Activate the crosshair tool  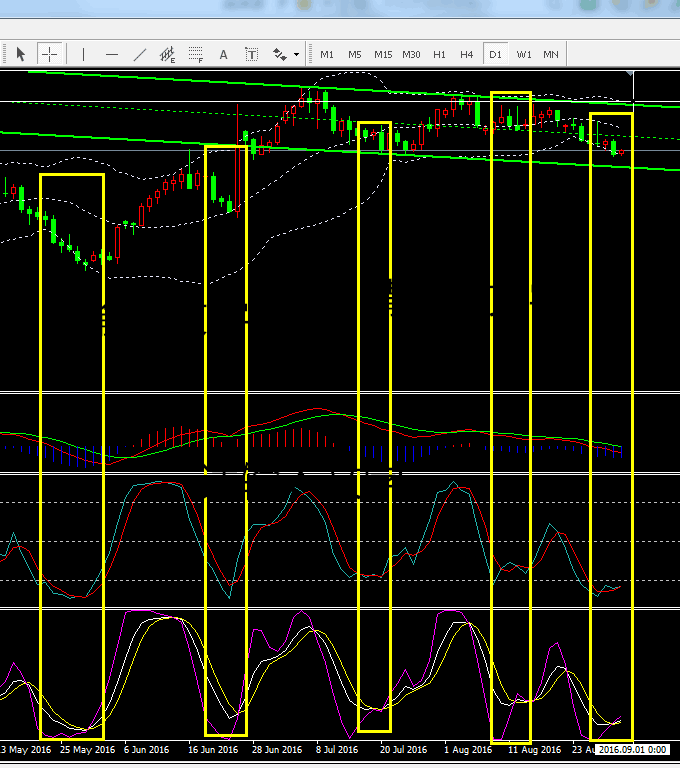click(49, 54)
